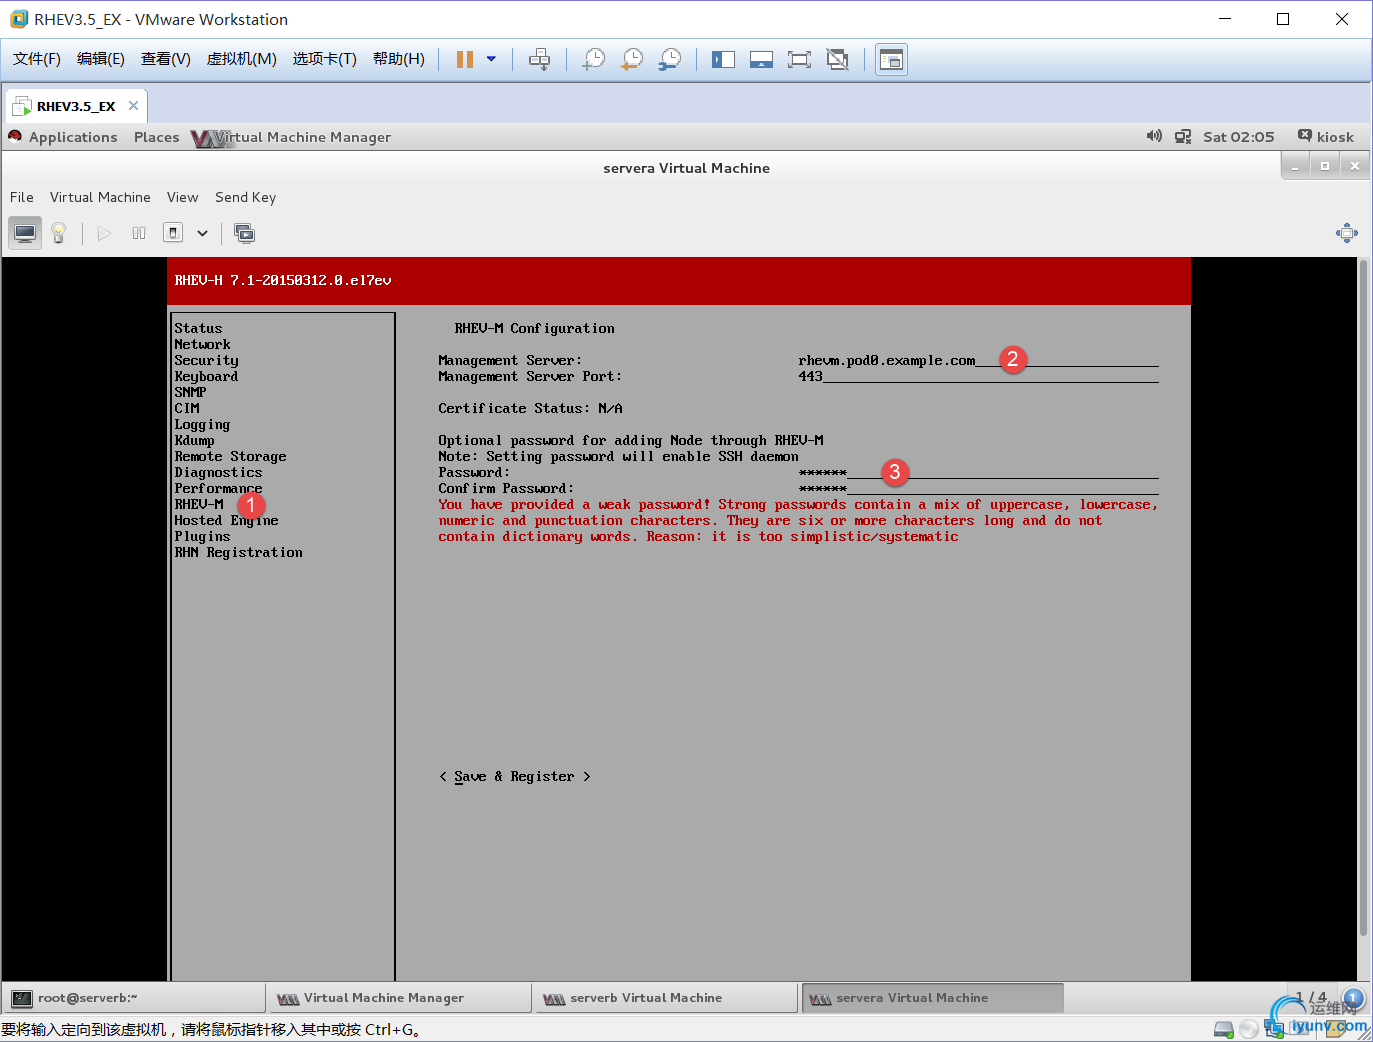This screenshot has width=1373, height=1042.
Task: Switch to serverb Virtual Machine taskbar window
Action: [x=665, y=998]
